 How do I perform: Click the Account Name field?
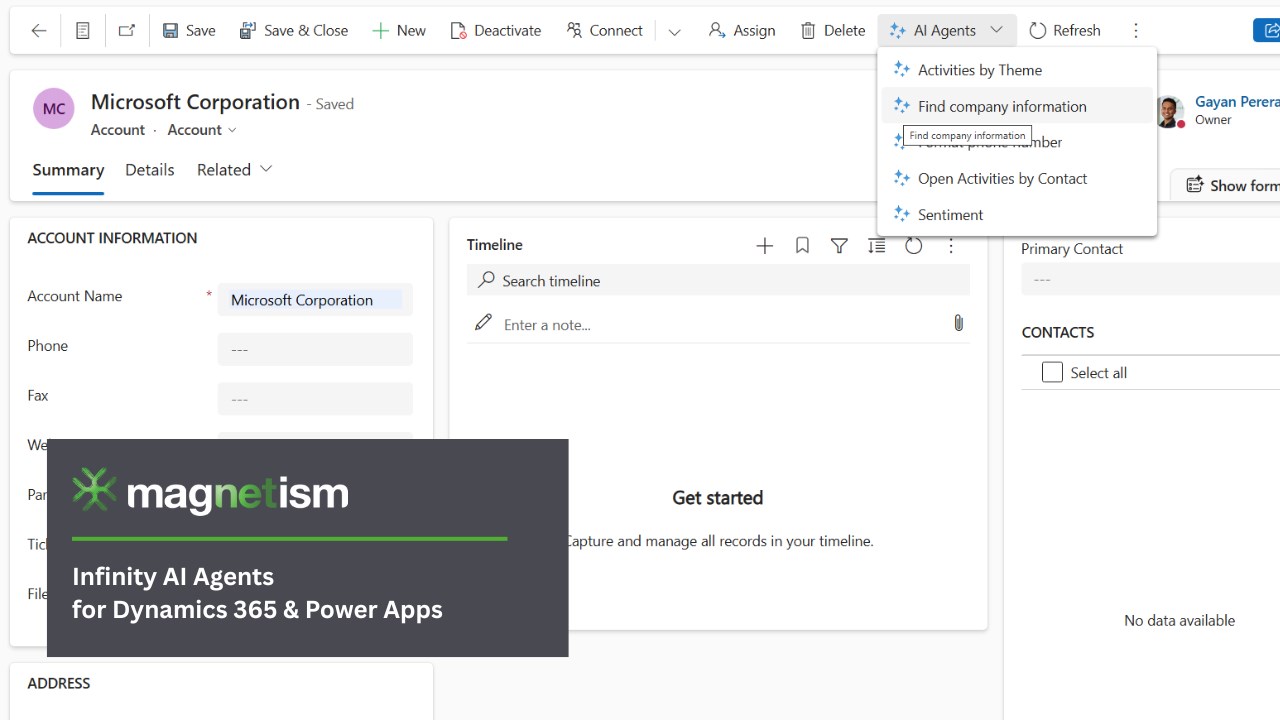coord(315,300)
